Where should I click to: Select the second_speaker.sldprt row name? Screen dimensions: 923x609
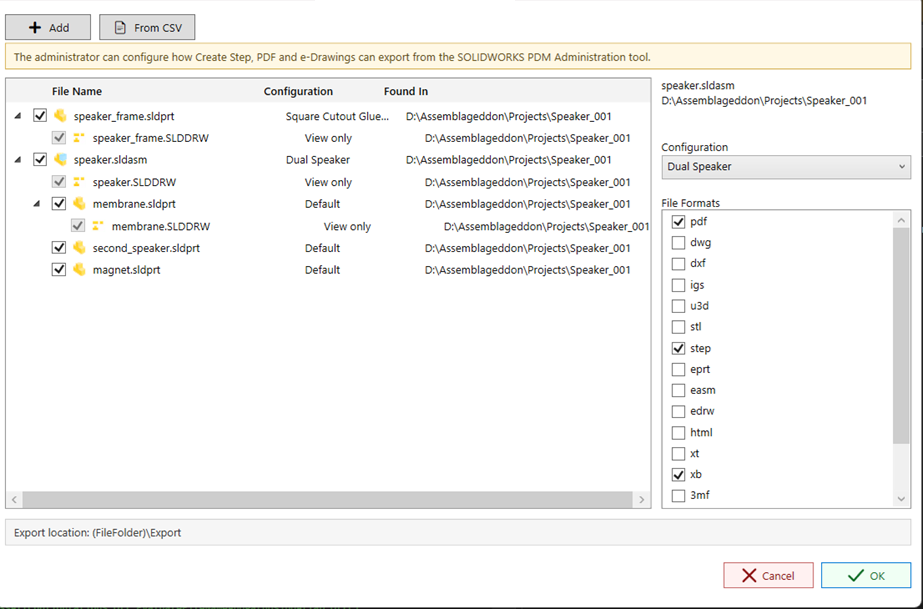coord(146,248)
